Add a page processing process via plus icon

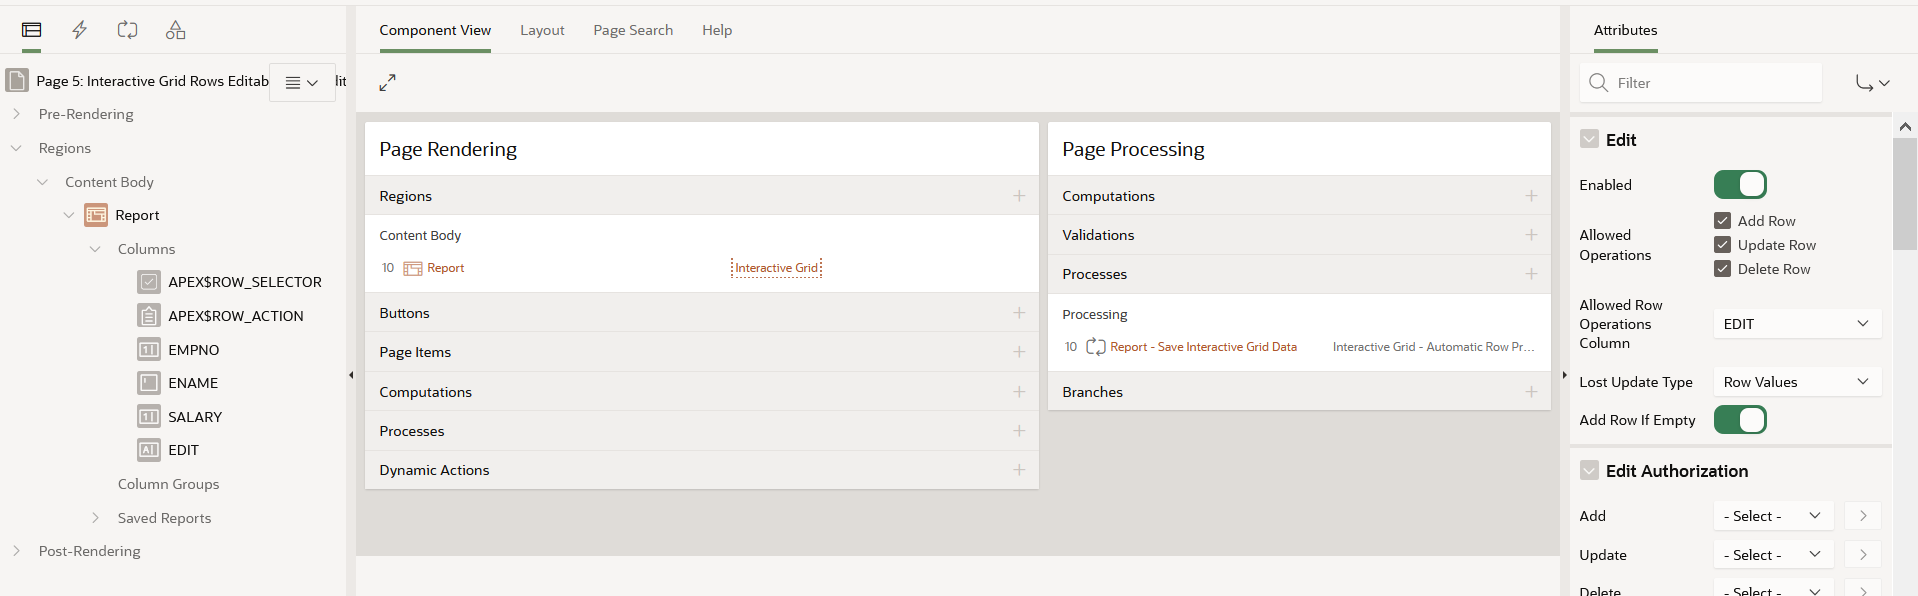(x=1531, y=274)
